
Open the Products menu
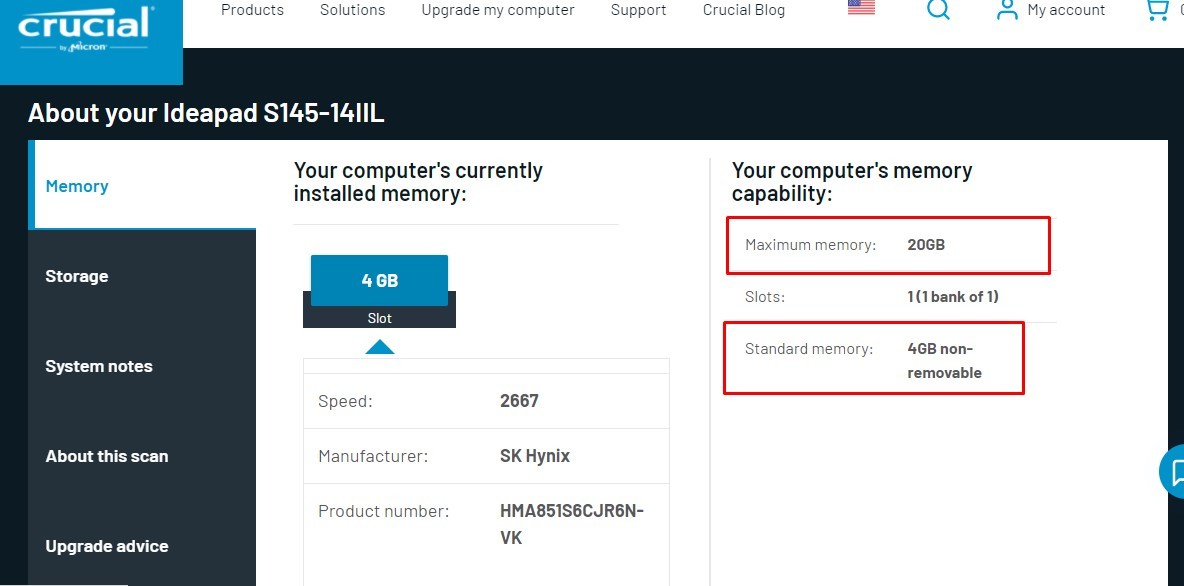[x=252, y=10]
